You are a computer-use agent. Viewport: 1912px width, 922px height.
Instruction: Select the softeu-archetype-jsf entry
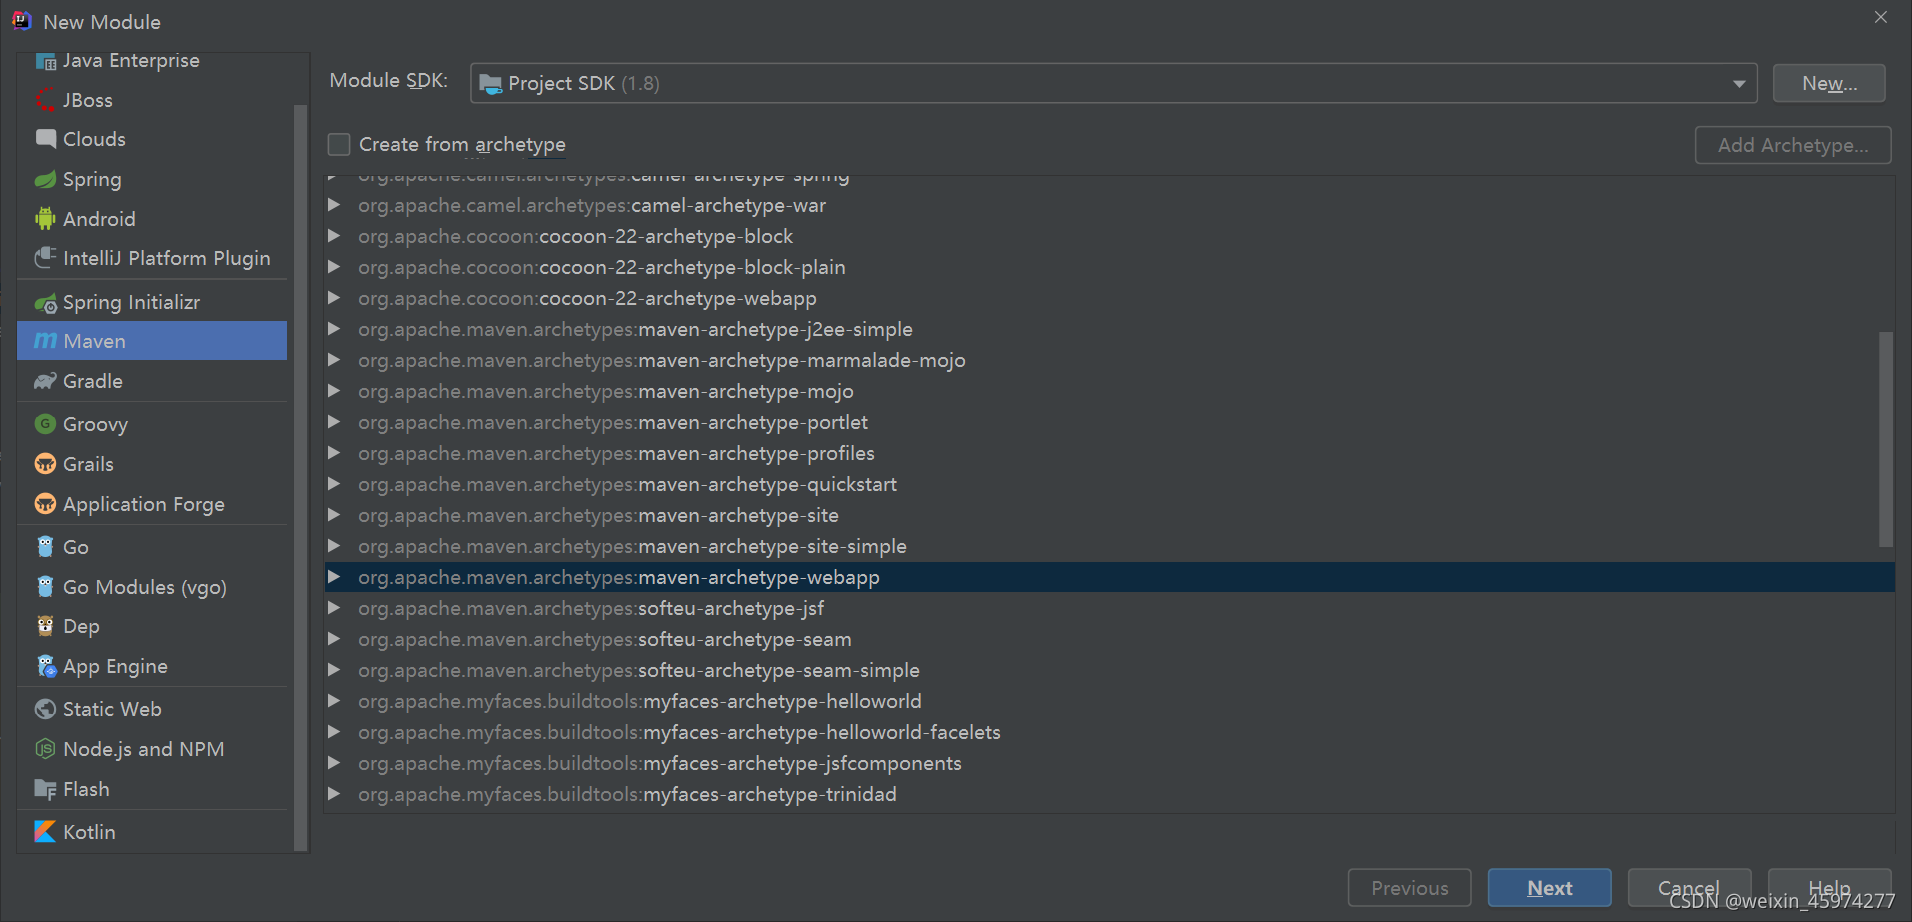coord(591,608)
